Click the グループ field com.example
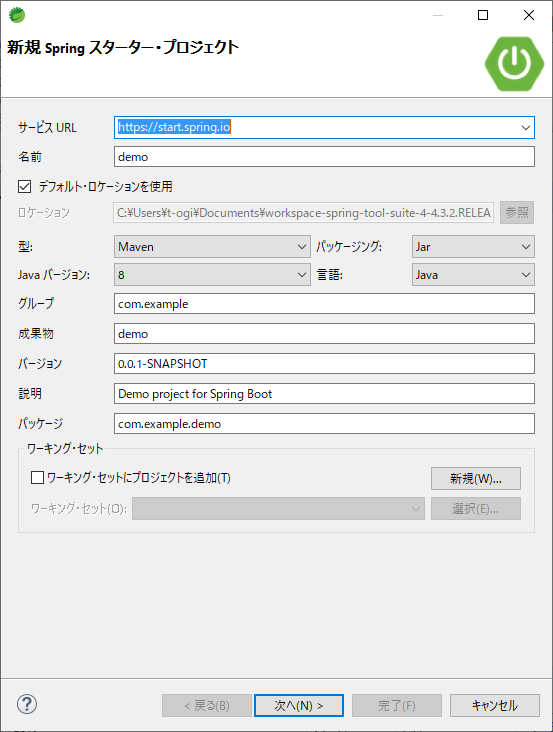 (324, 304)
